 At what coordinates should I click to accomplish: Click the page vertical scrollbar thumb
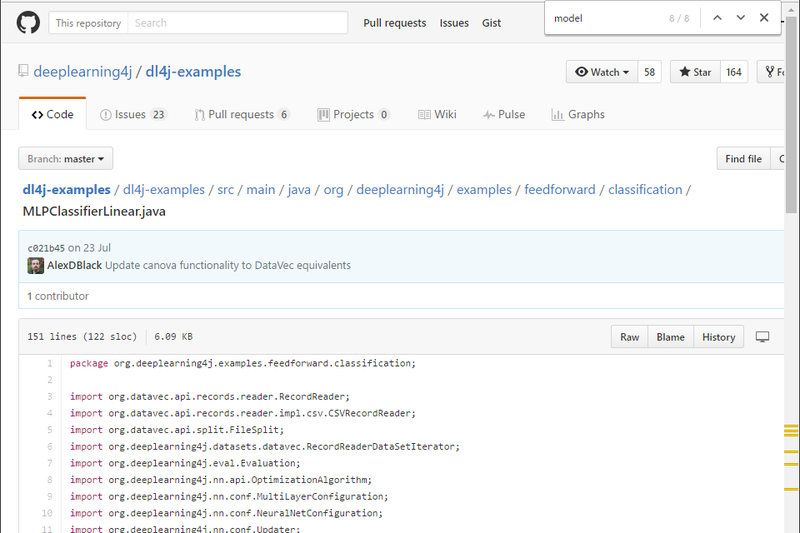click(x=791, y=115)
